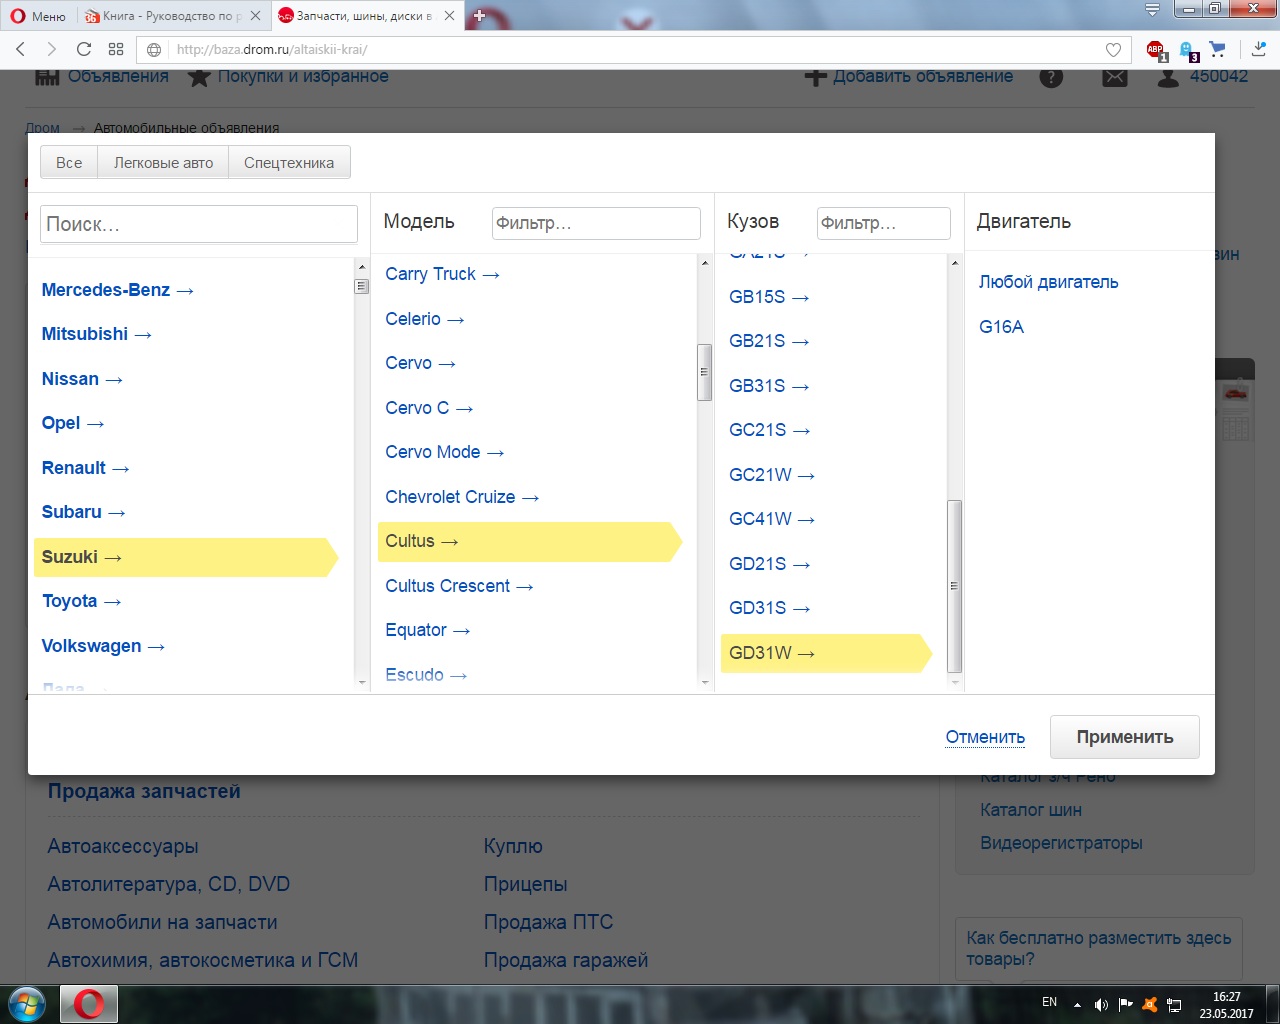Show the Все vehicle category
This screenshot has height=1024, width=1280.
(69, 163)
